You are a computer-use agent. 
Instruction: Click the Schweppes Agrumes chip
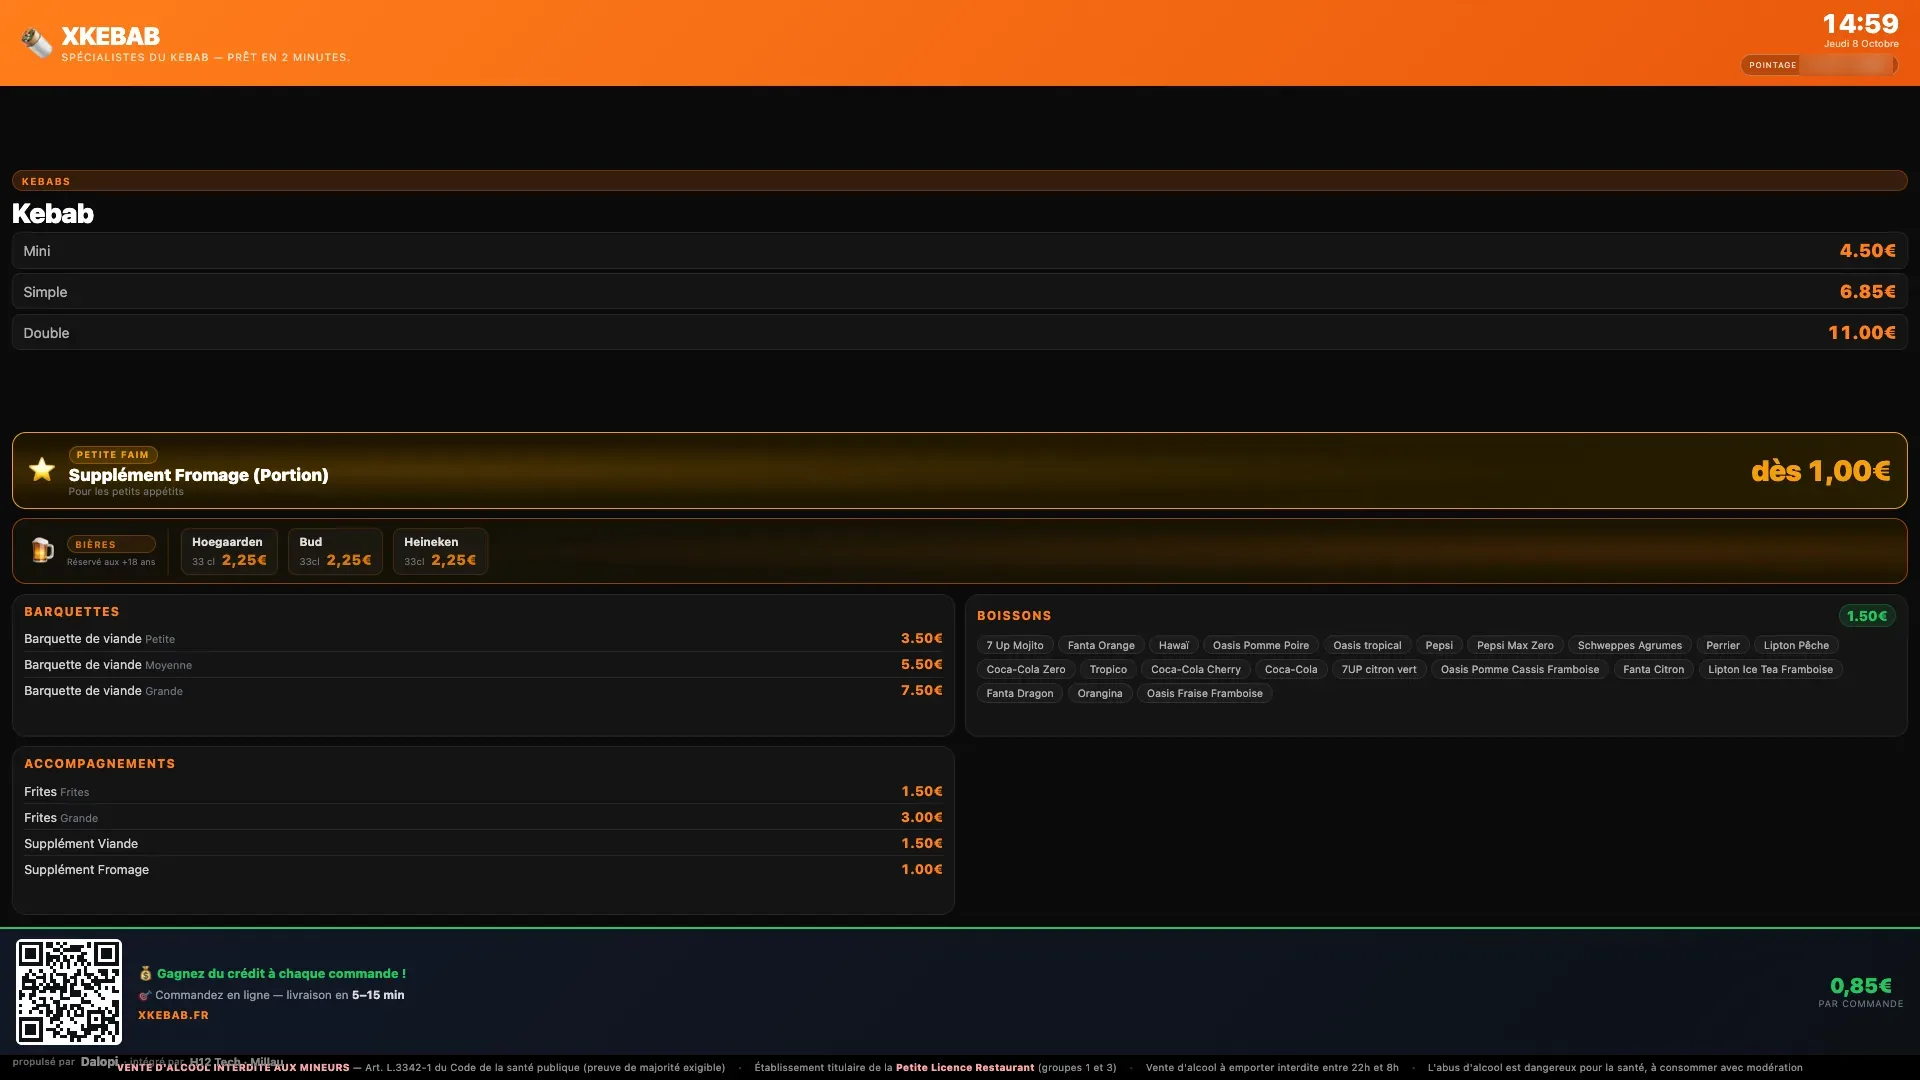(1630, 645)
